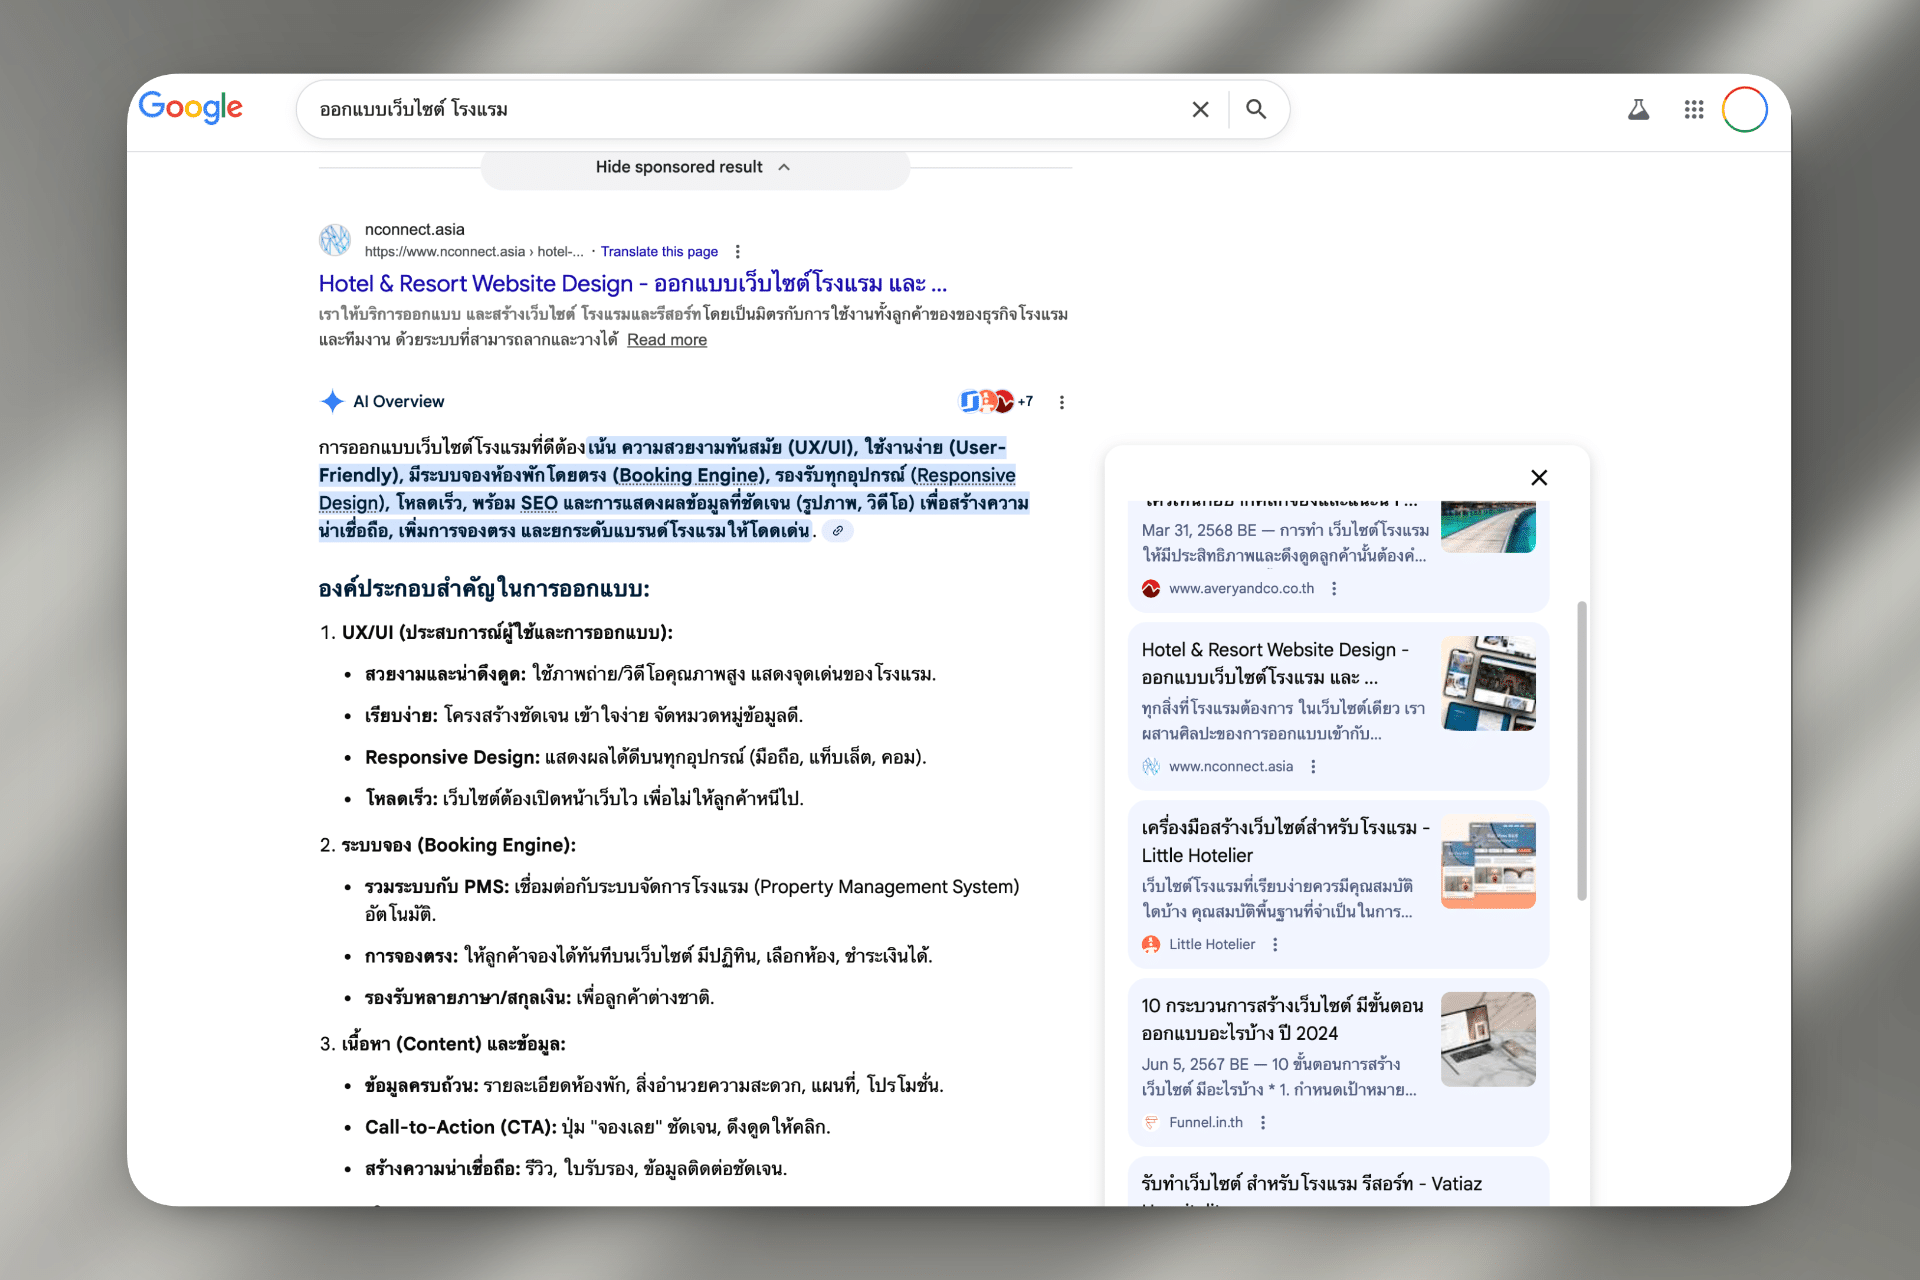Open options for www.averyandco.co.th source

1334,589
